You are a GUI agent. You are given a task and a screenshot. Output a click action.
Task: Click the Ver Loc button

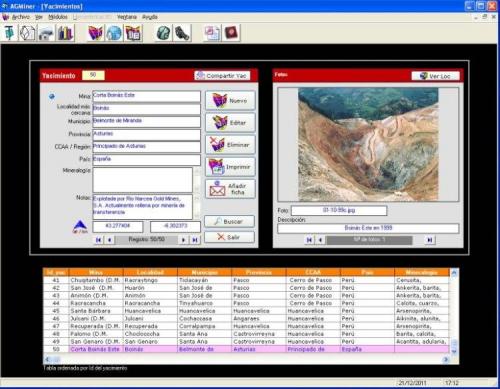[436, 76]
